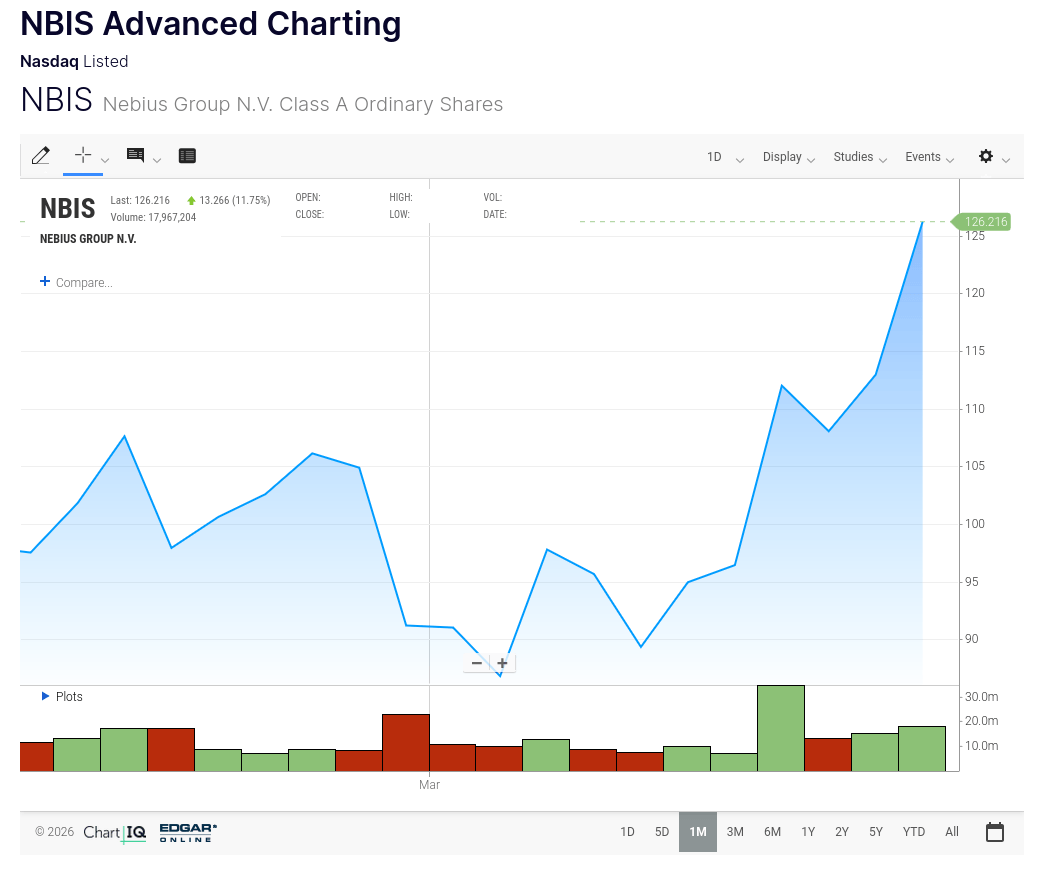
Task: Open the calendar date range picker
Action: 994,832
